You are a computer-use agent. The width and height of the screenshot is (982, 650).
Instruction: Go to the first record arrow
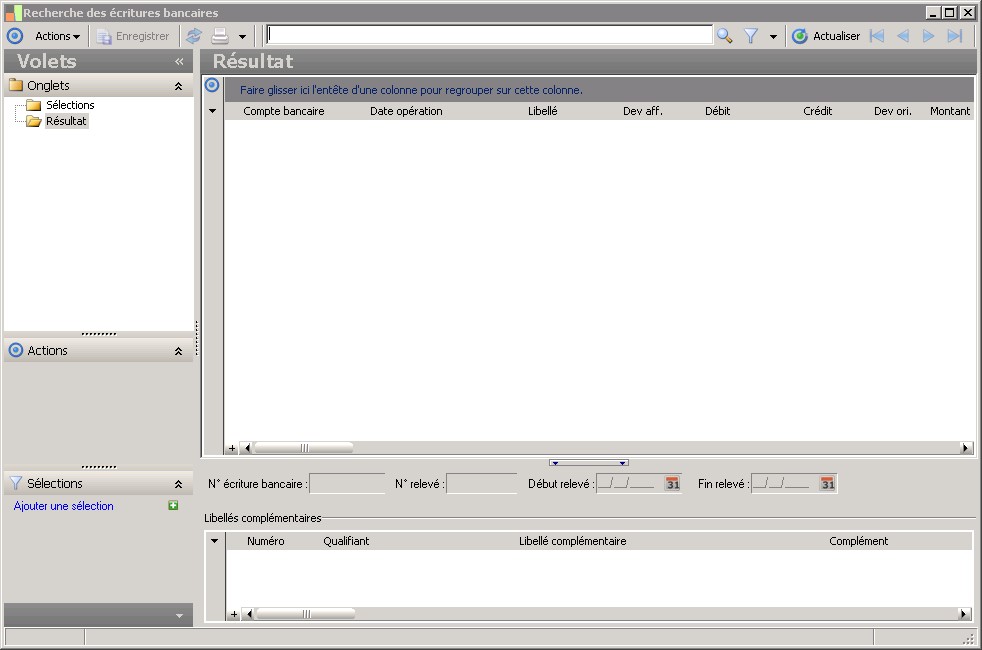click(x=877, y=36)
